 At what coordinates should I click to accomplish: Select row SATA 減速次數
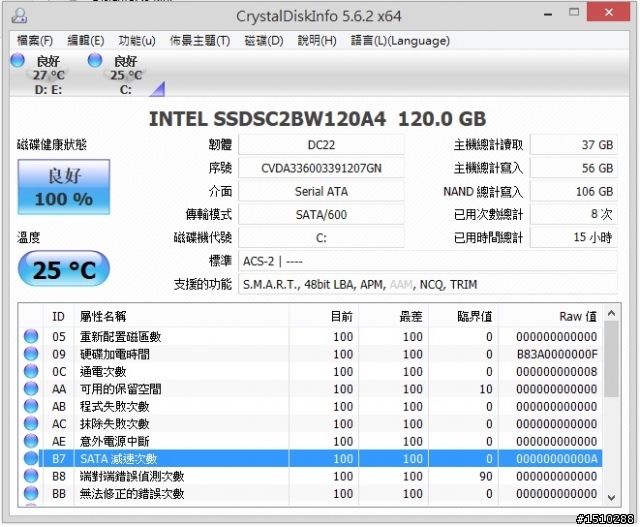310,459
